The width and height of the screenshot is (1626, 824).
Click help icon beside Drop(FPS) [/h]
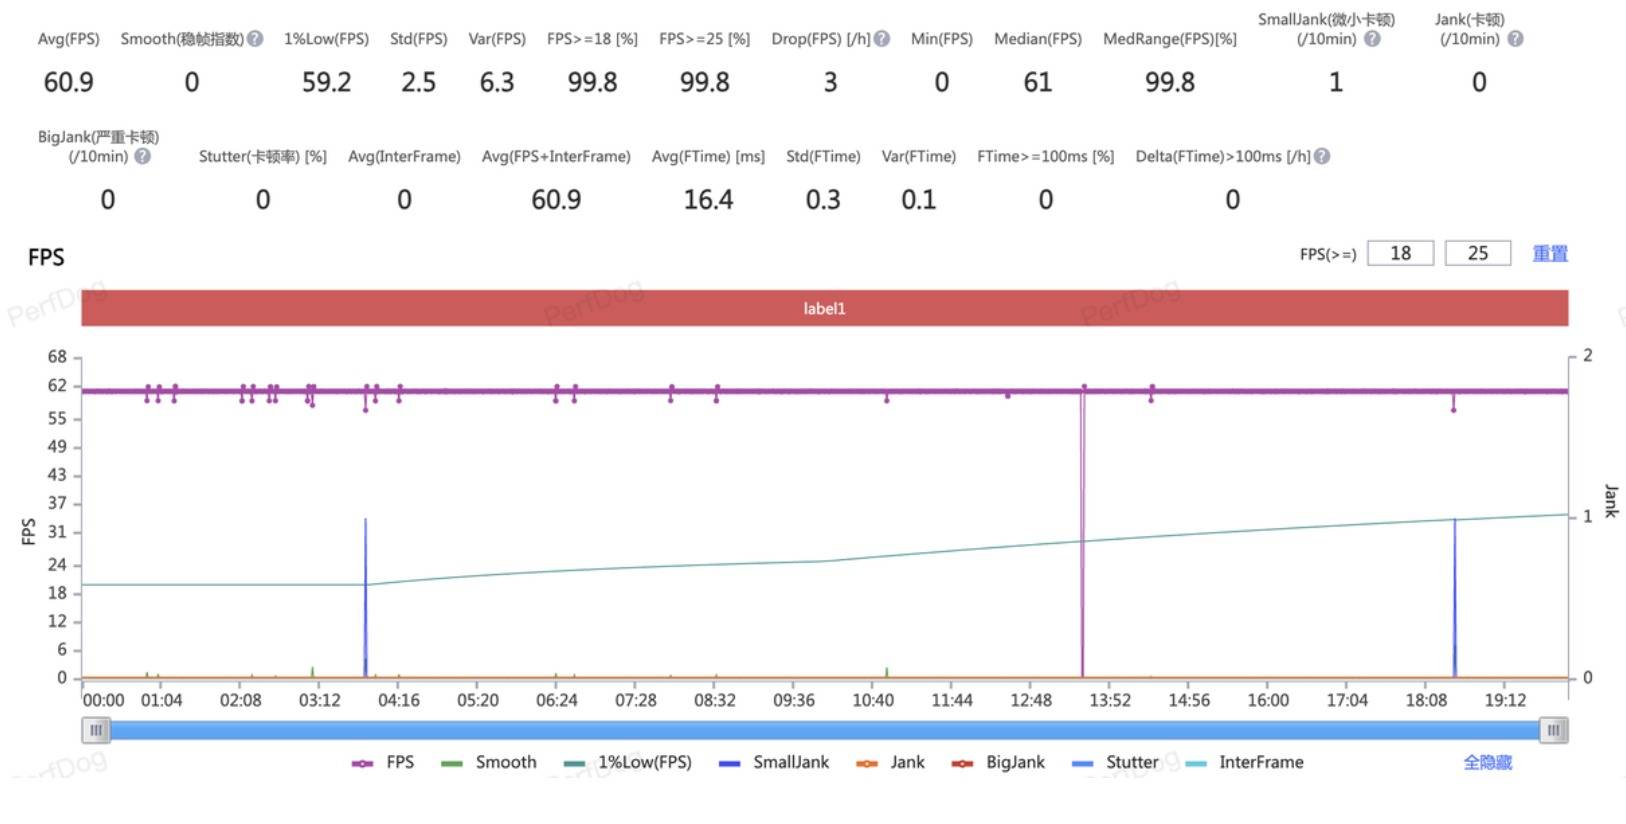click(x=882, y=39)
